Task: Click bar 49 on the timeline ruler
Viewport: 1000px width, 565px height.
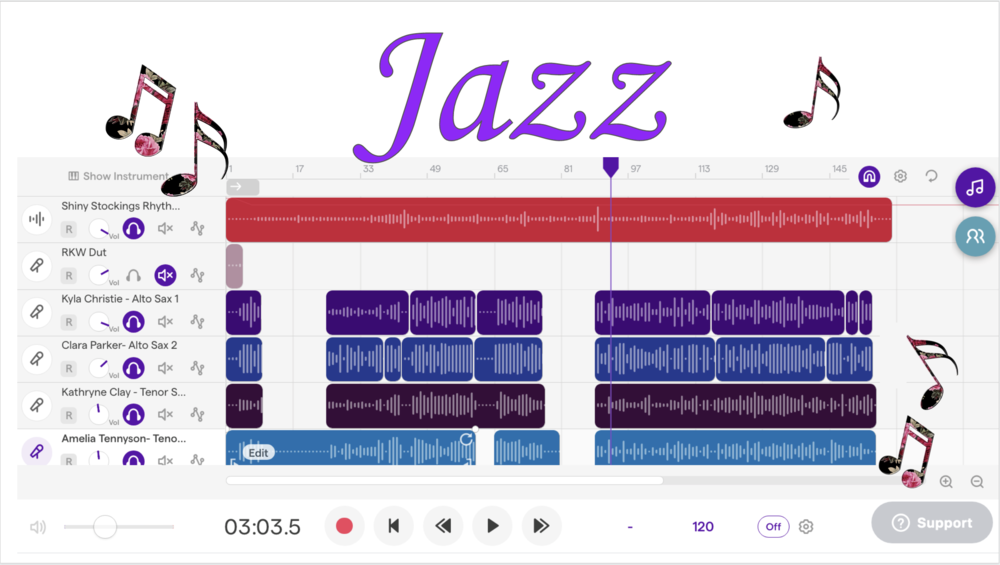Action: (435, 169)
